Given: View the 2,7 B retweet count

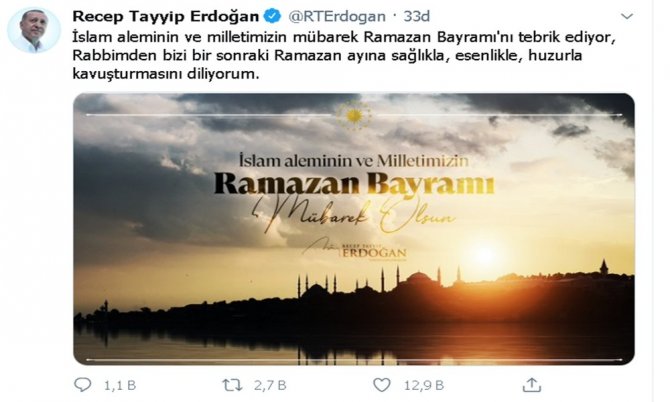Looking at the screenshot, I should 270,385.
